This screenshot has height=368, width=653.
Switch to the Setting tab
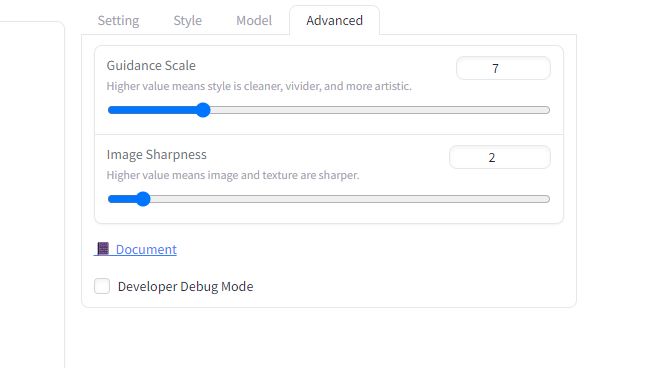coord(118,20)
